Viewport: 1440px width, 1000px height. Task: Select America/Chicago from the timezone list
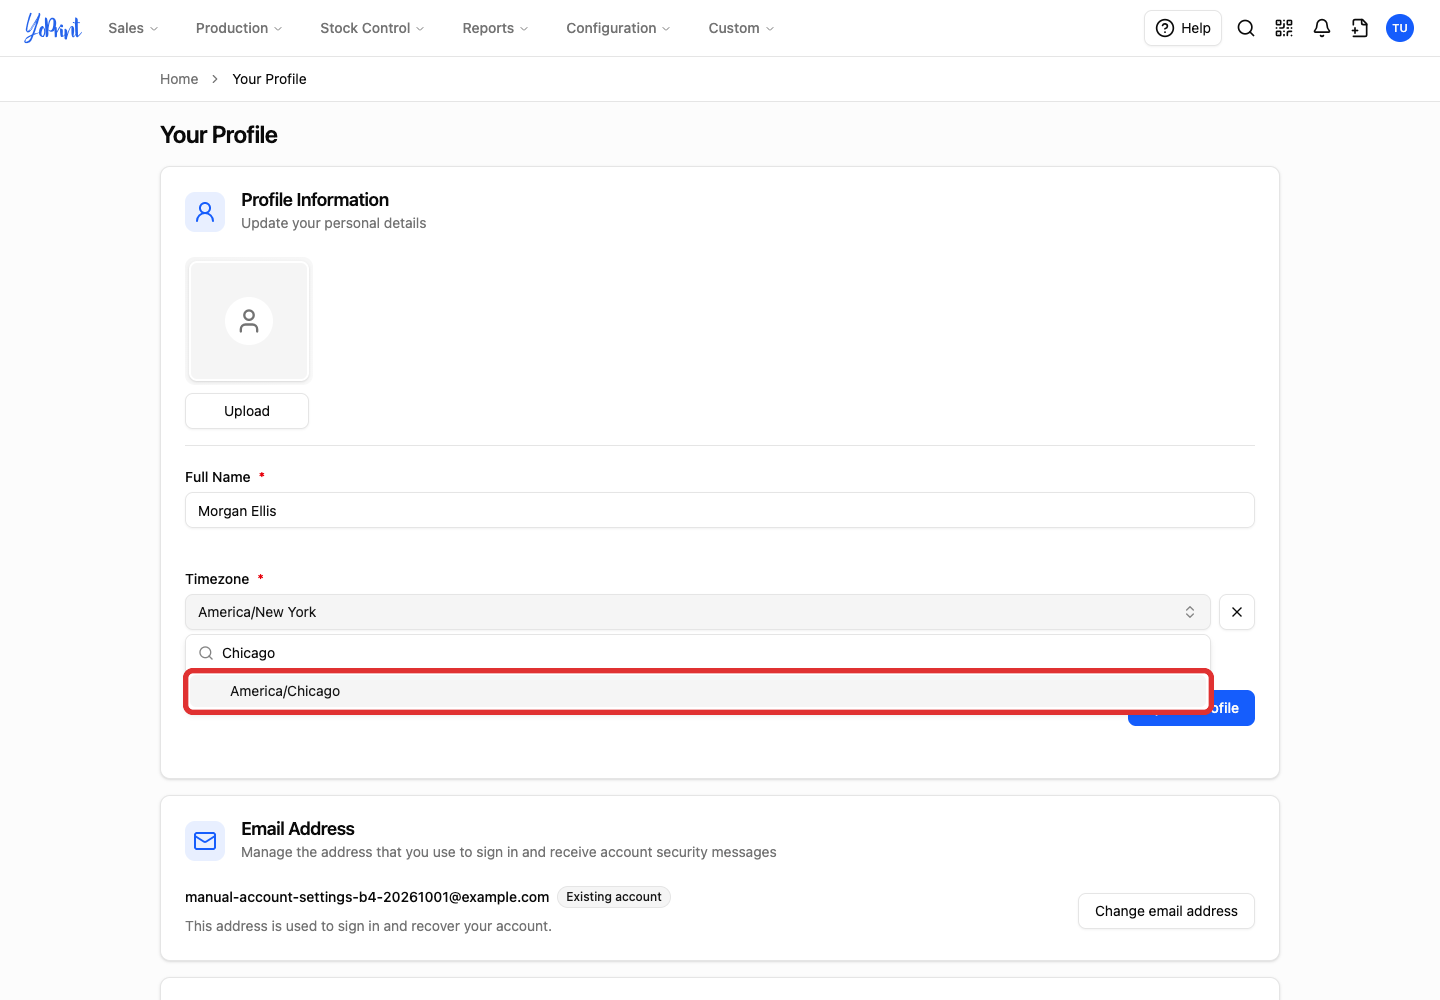(698, 691)
